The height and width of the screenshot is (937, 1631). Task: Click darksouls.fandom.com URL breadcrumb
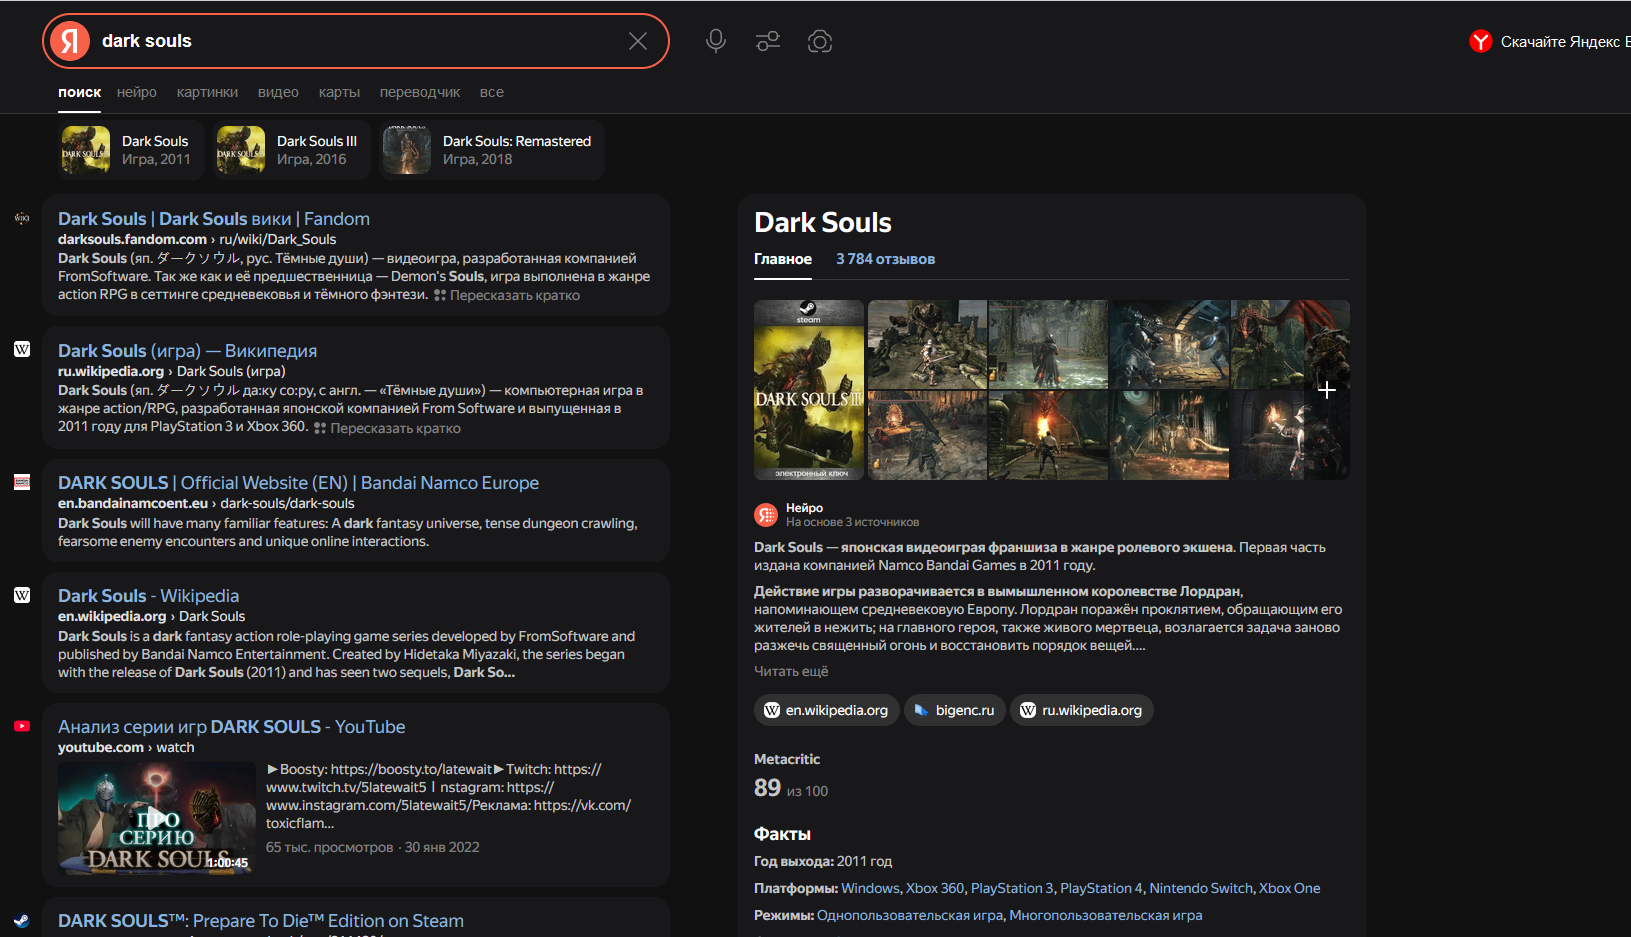point(197,239)
